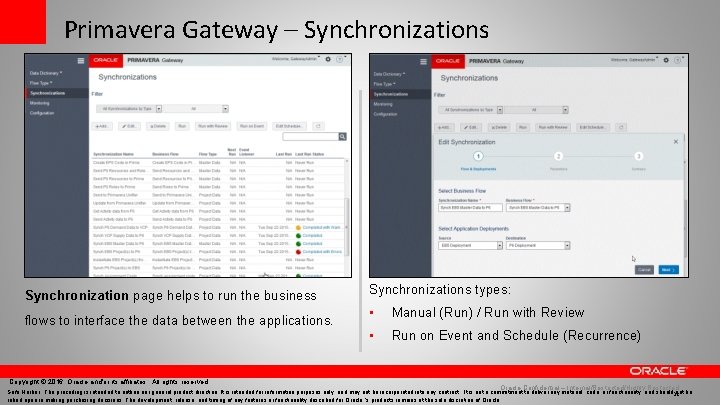
Task: Click Add button in left screenshot toolbar
Action: [x=102, y=126]
